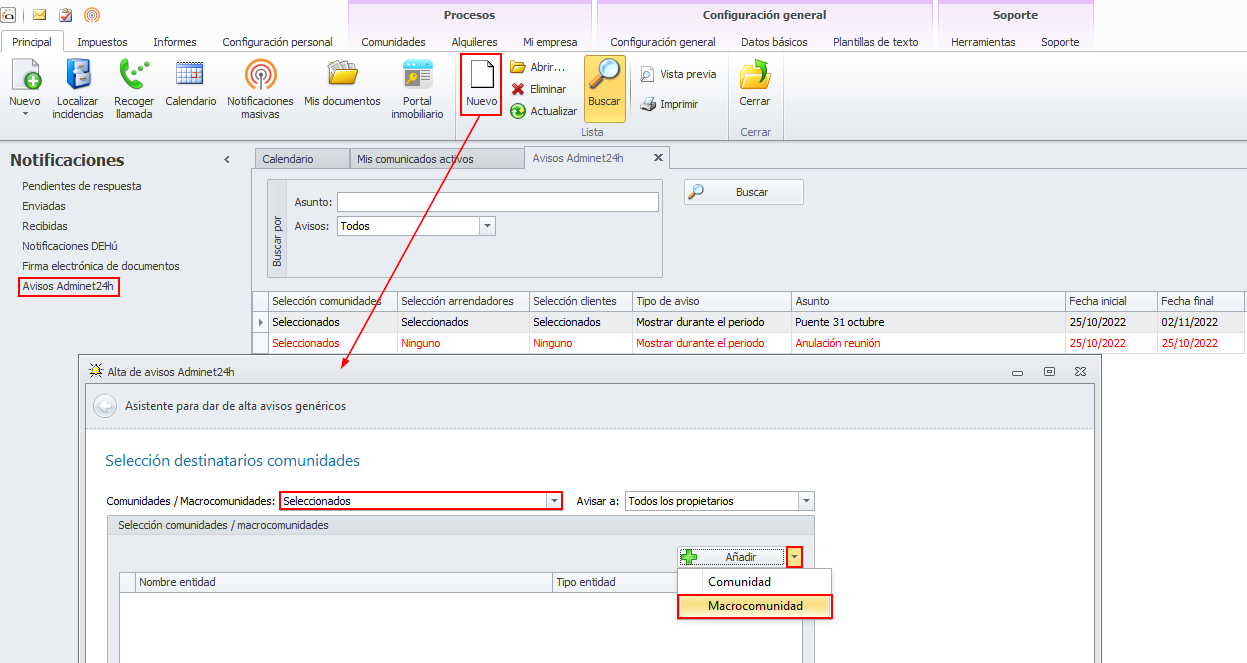
Task: Click the clipboard checklist quick access icon
Action: (65, 15)
